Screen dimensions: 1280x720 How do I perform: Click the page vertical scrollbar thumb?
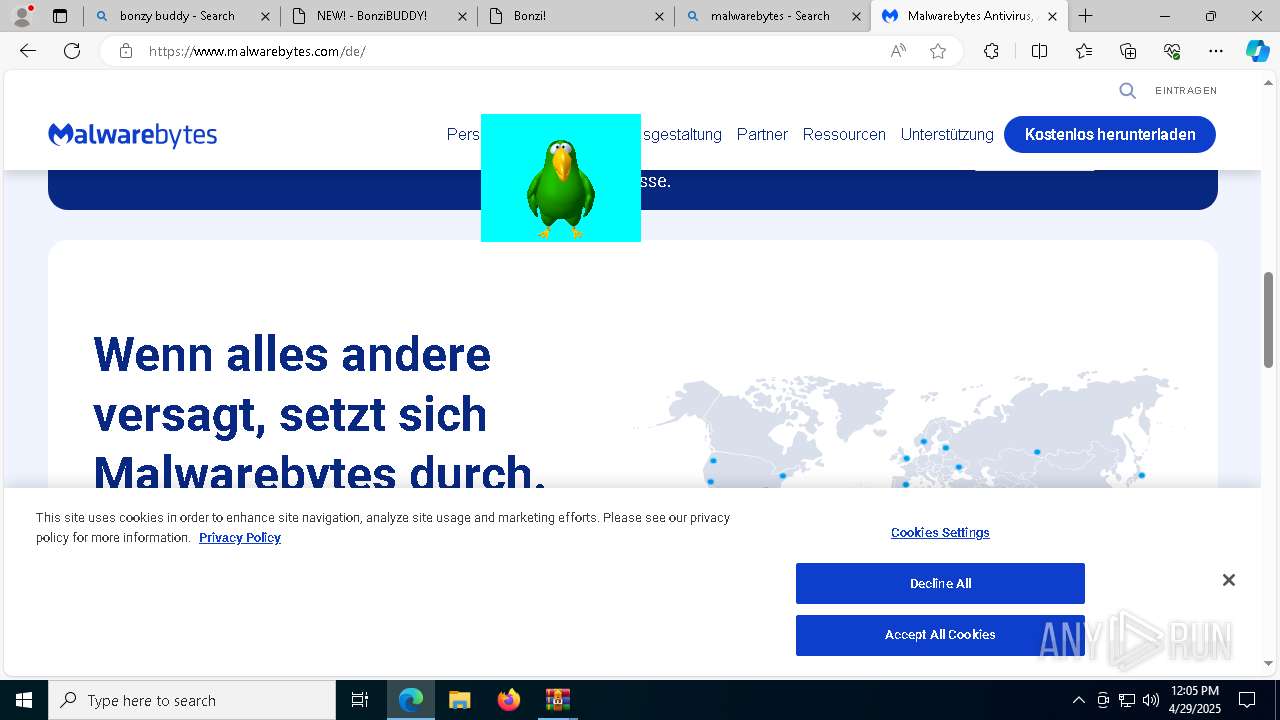tap(1269, 319)
